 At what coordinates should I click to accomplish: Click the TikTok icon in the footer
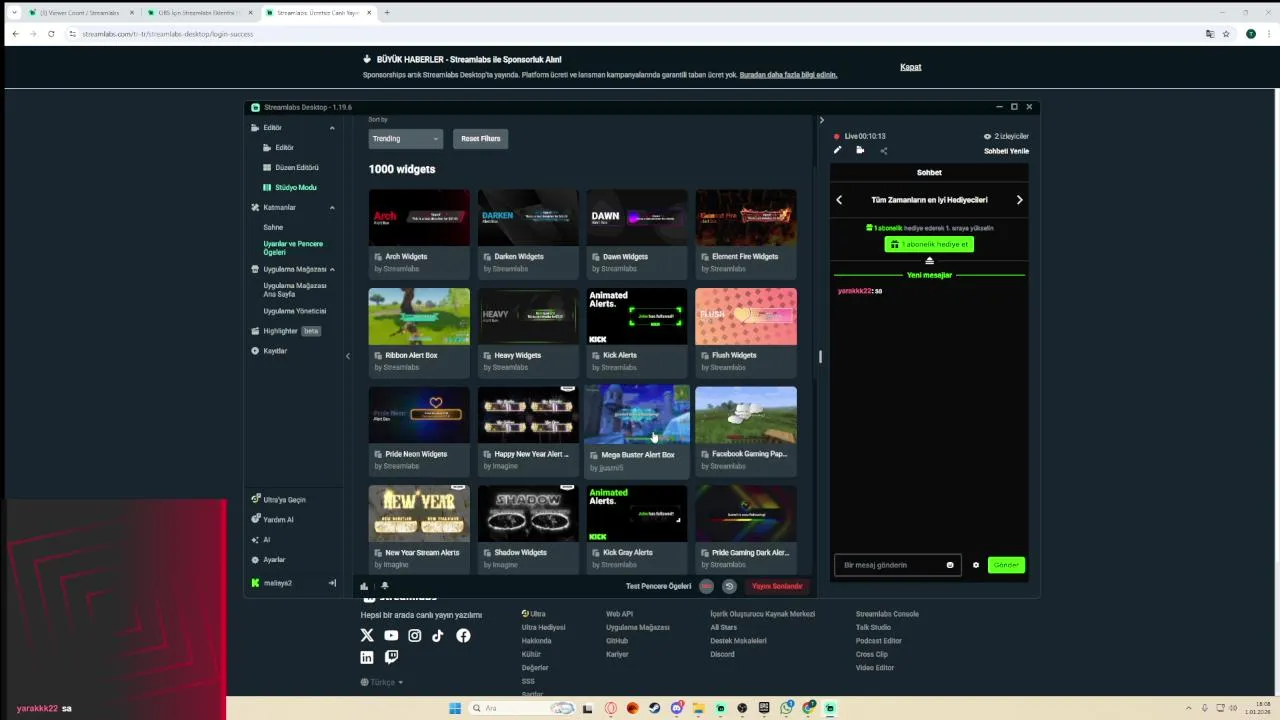438,635
